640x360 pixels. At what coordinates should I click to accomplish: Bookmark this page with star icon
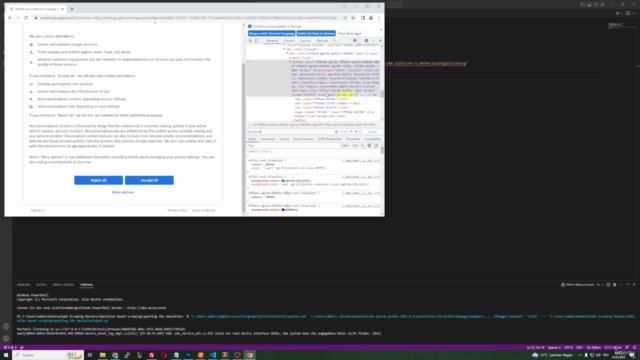(353, 18)
